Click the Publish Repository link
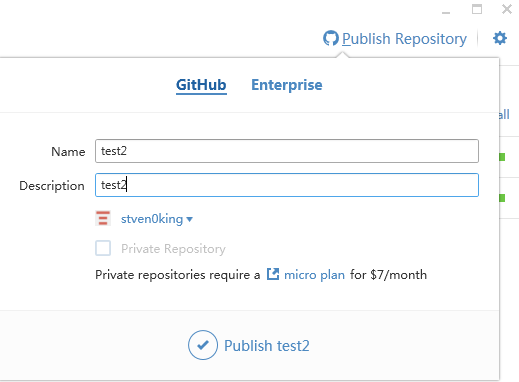 pyautogui.click(x=404, y=39)
